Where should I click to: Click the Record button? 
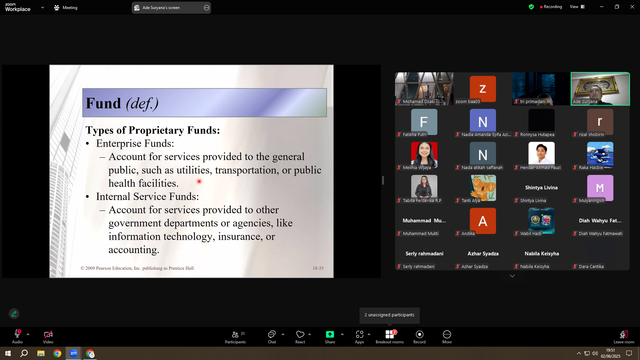tap(419, 337)
